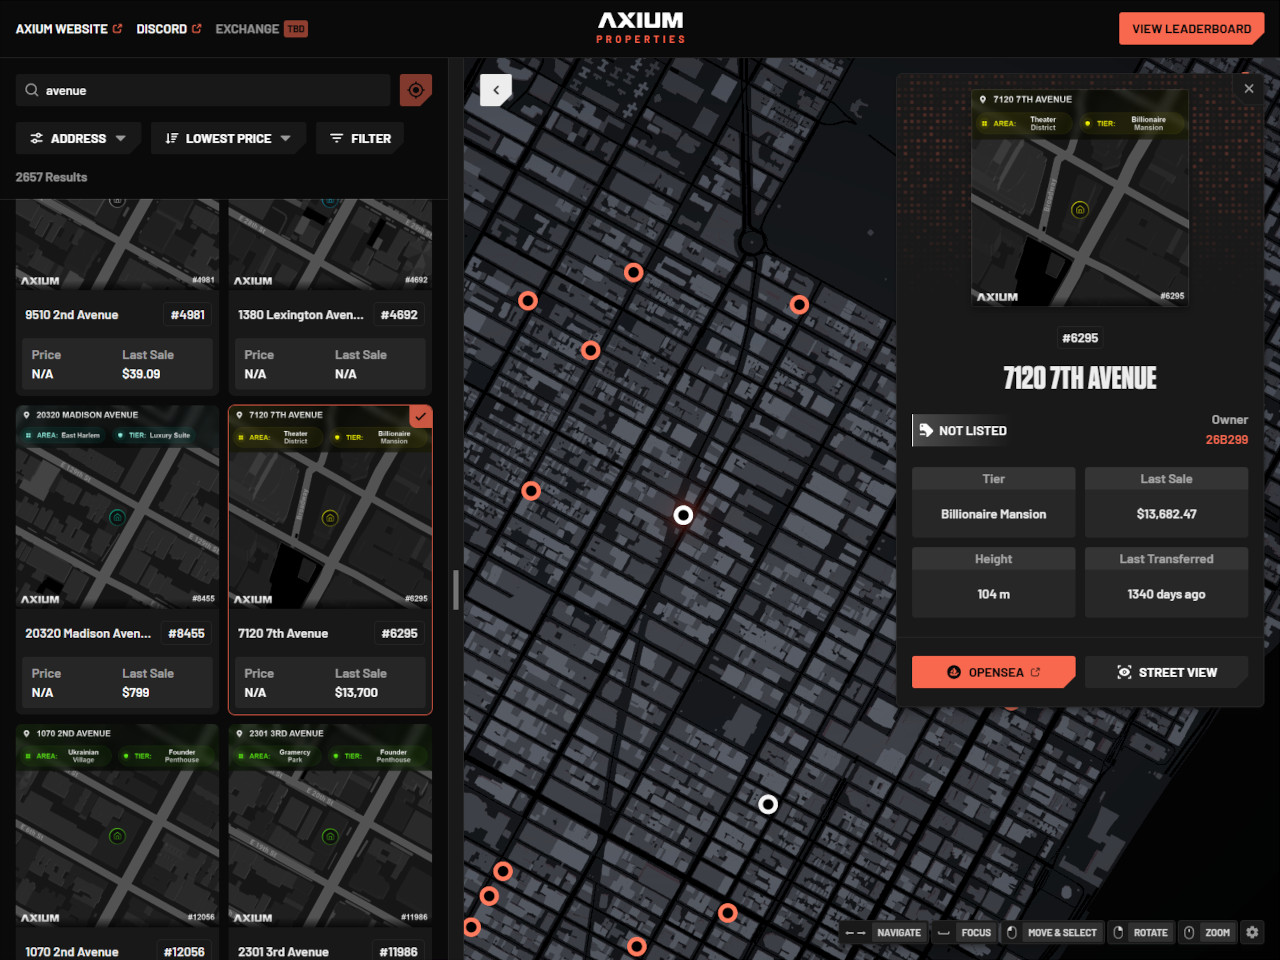Open the Discord link in header
The height and width of the screenshot is (960, 1280).
coord(168,29)
